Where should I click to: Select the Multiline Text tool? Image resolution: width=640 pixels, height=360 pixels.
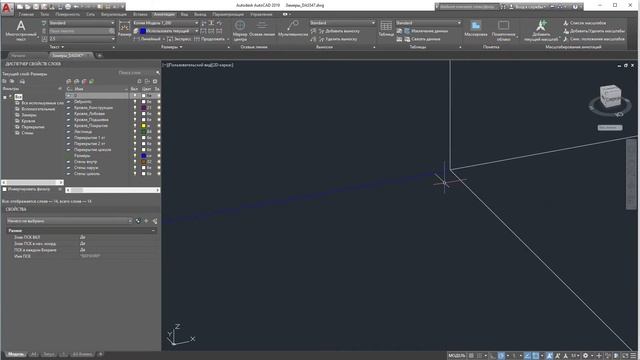(21, 31)
